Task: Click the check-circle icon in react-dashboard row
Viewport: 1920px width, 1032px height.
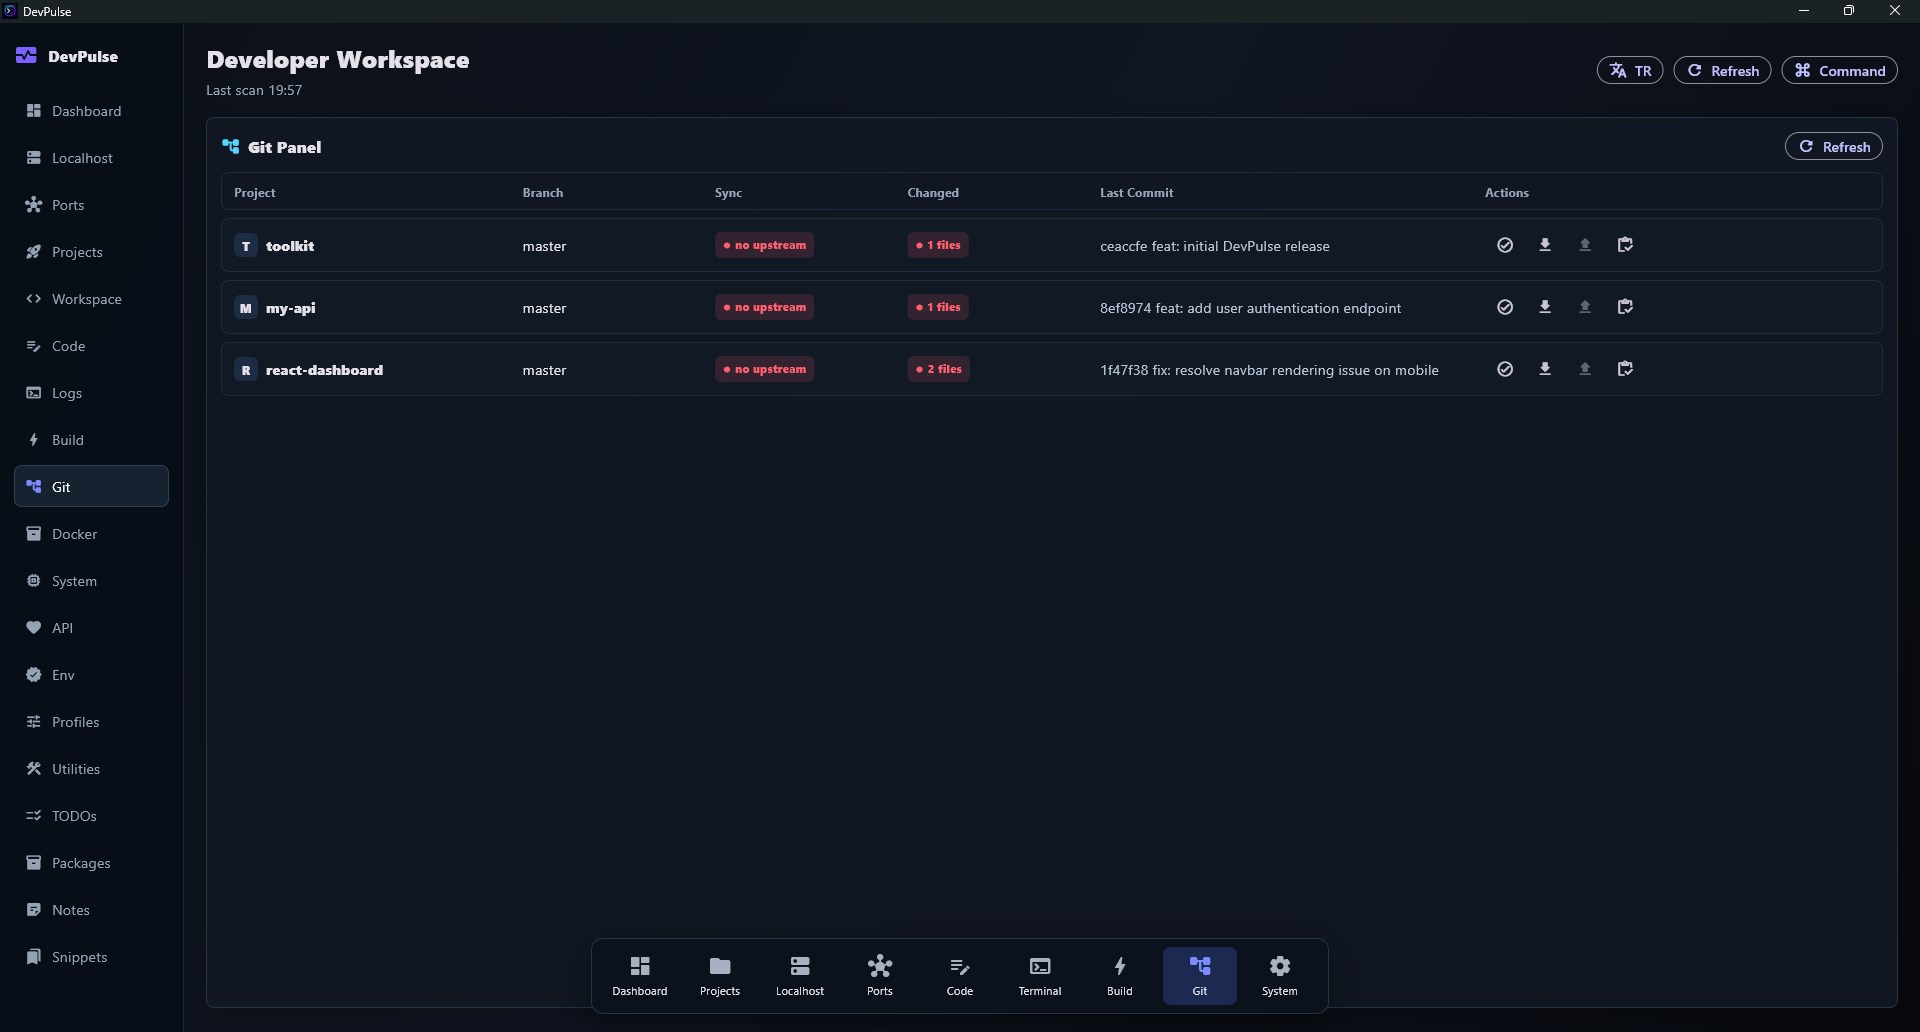Action: (1505, 369)
